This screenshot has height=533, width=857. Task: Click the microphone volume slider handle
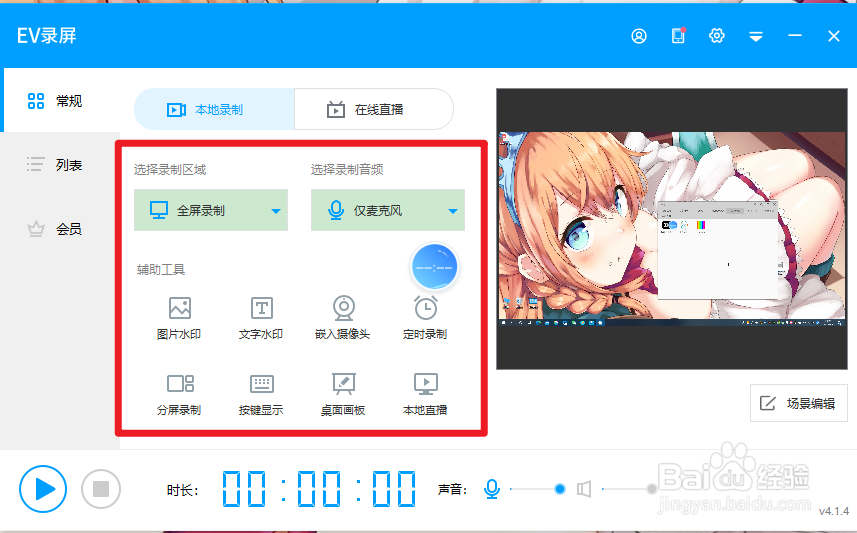[560, 489]
